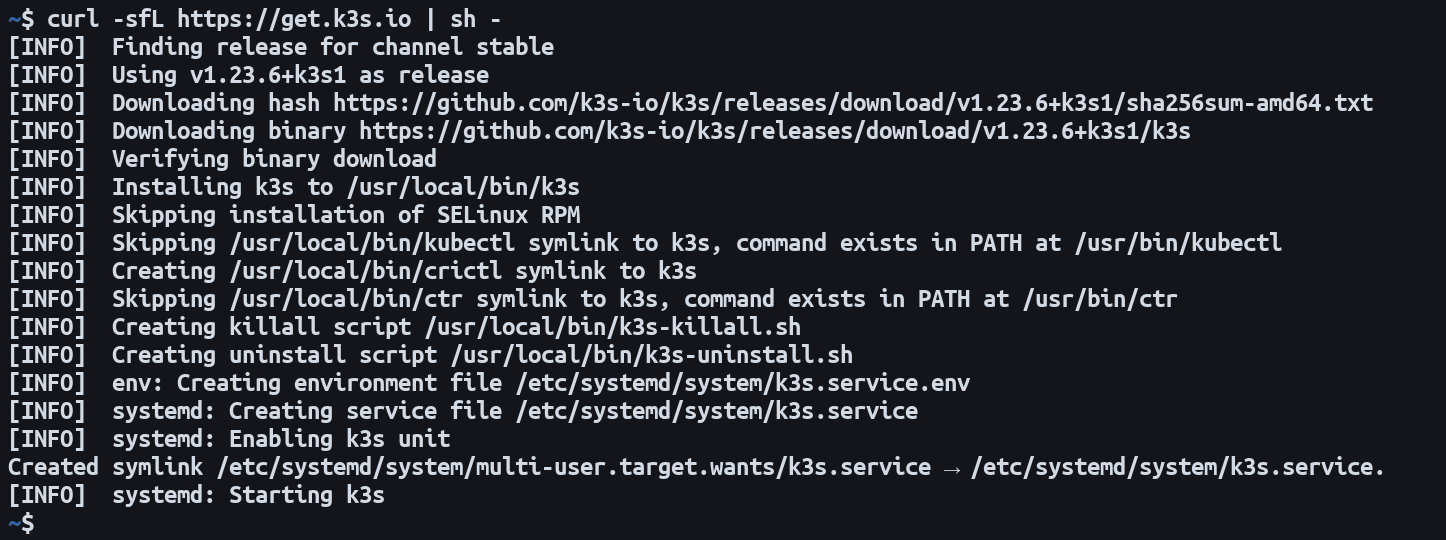Click the "Starting k3s" log line
The image size is (1446, 540).
pyautogui.click(x=306, y=494)
